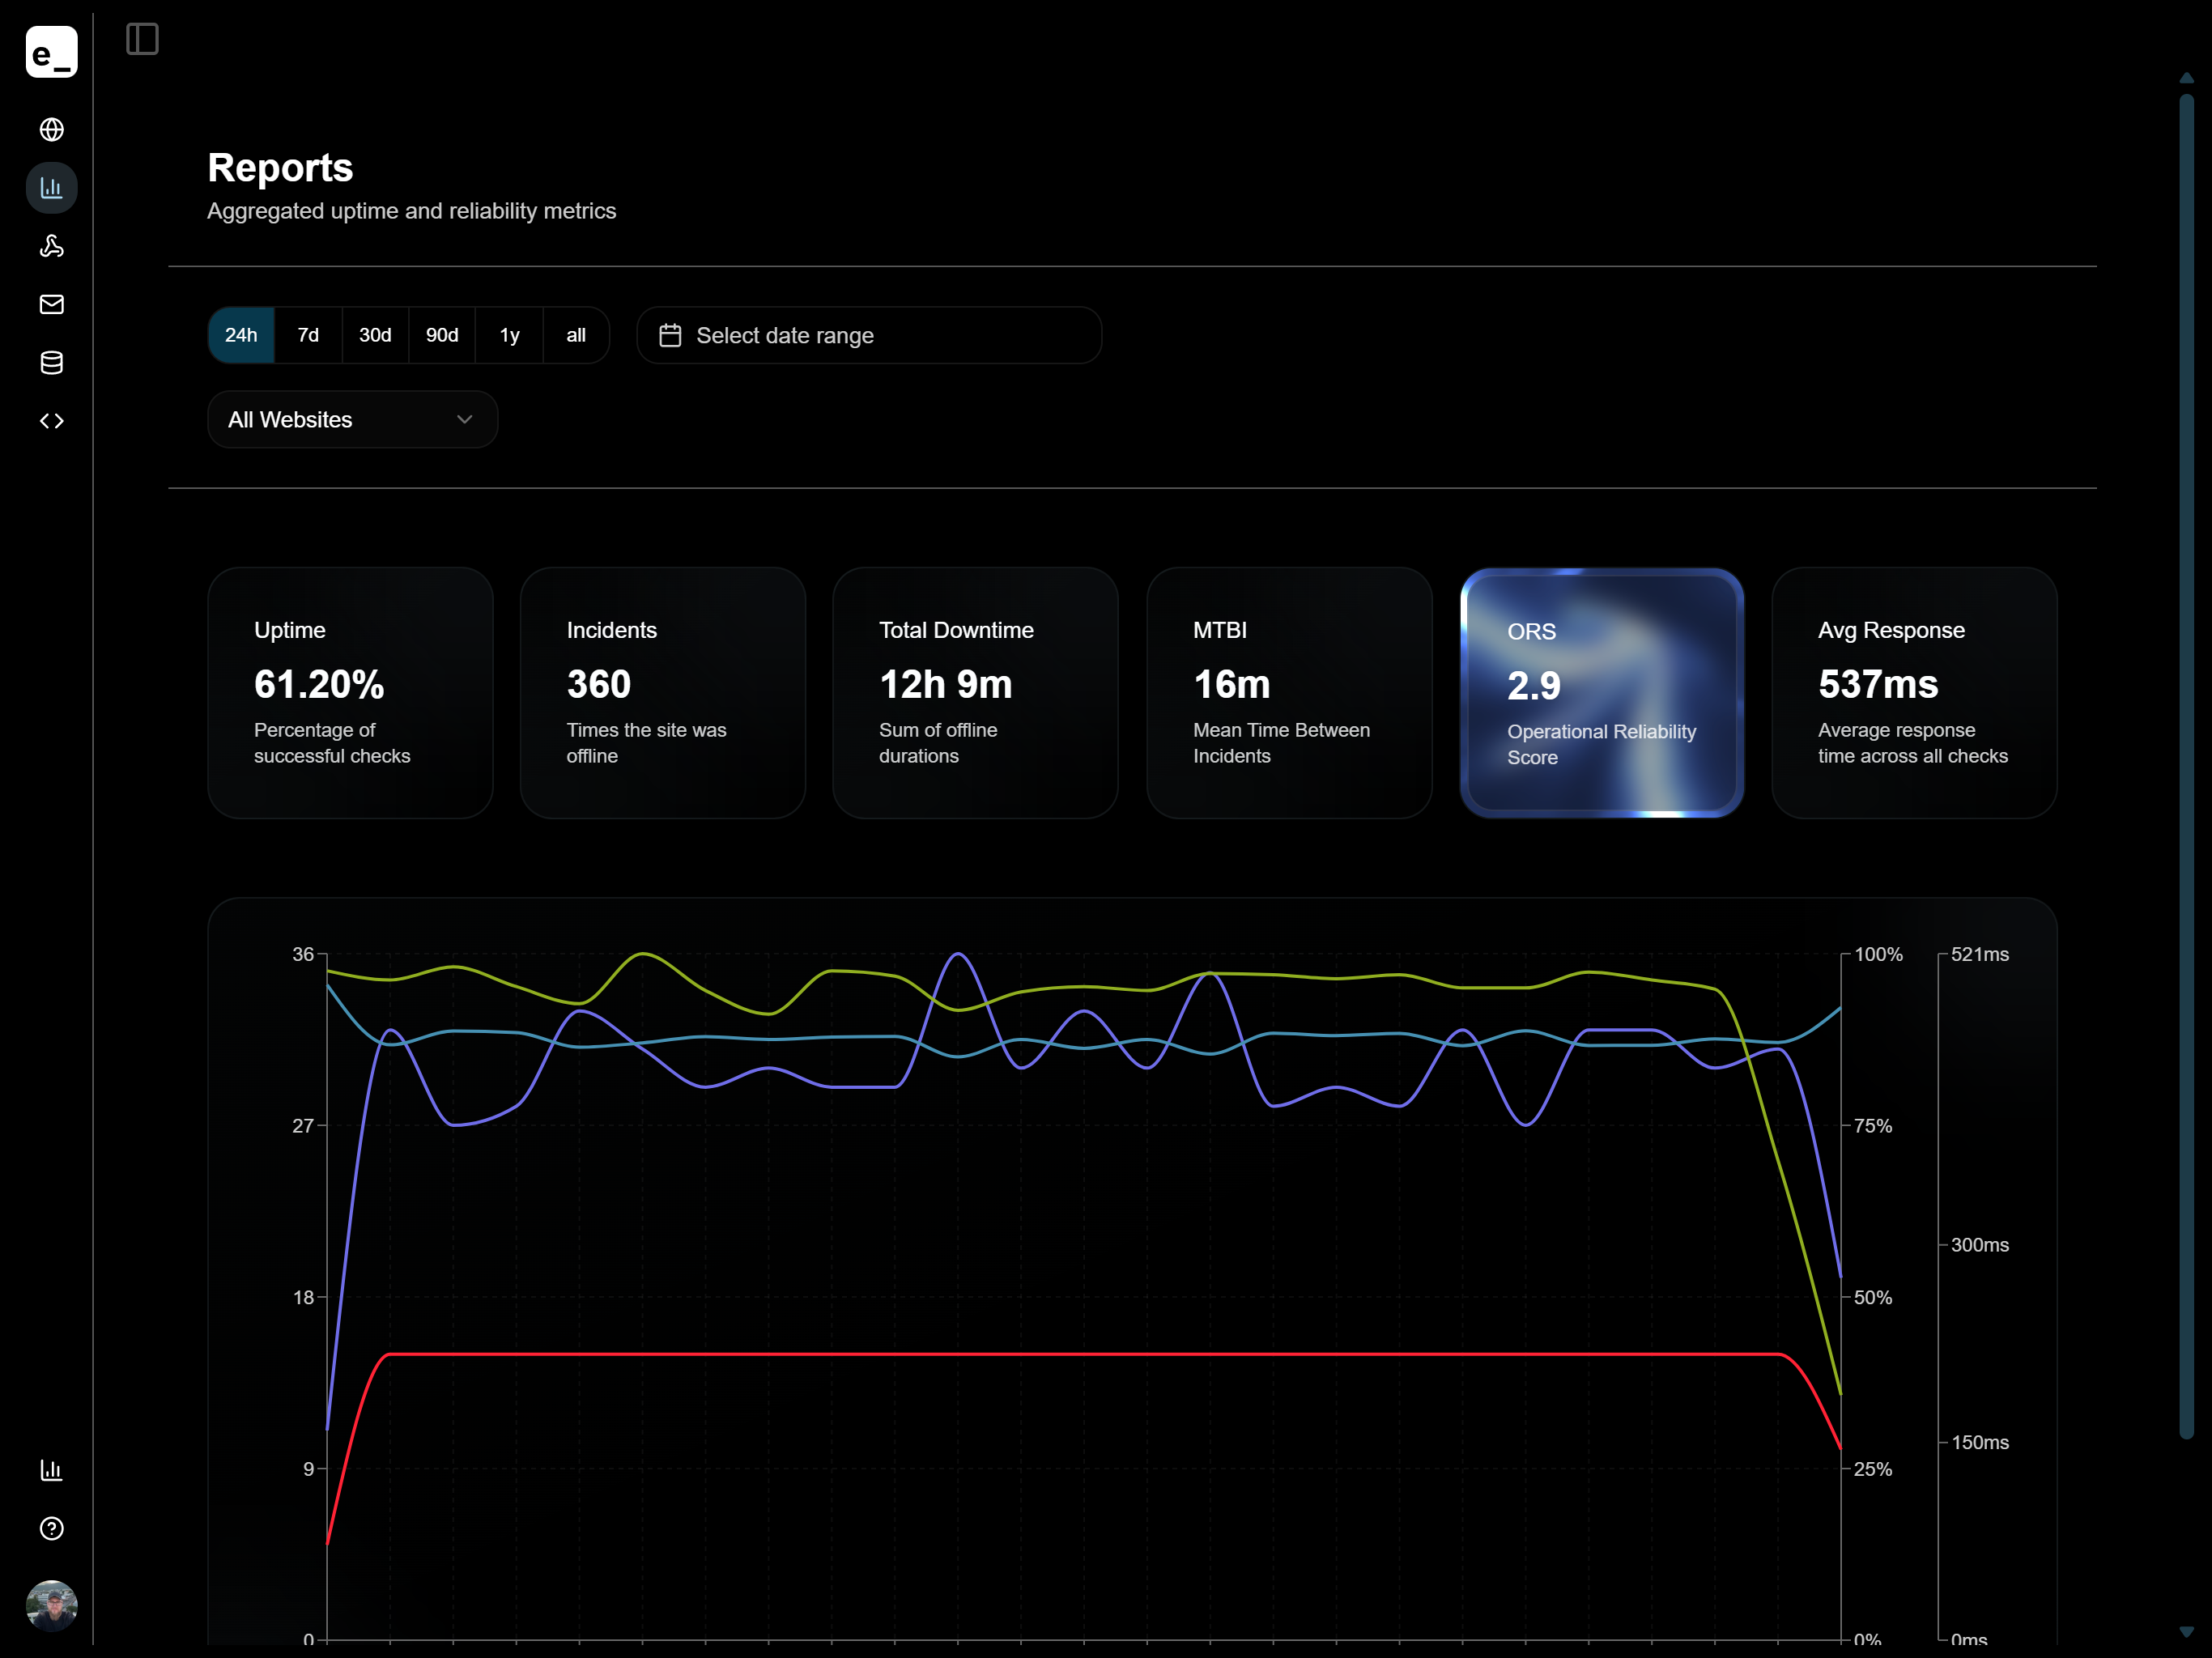Open the mail envelope sidebar icon

pyautogui.click(x=51, y=304)
